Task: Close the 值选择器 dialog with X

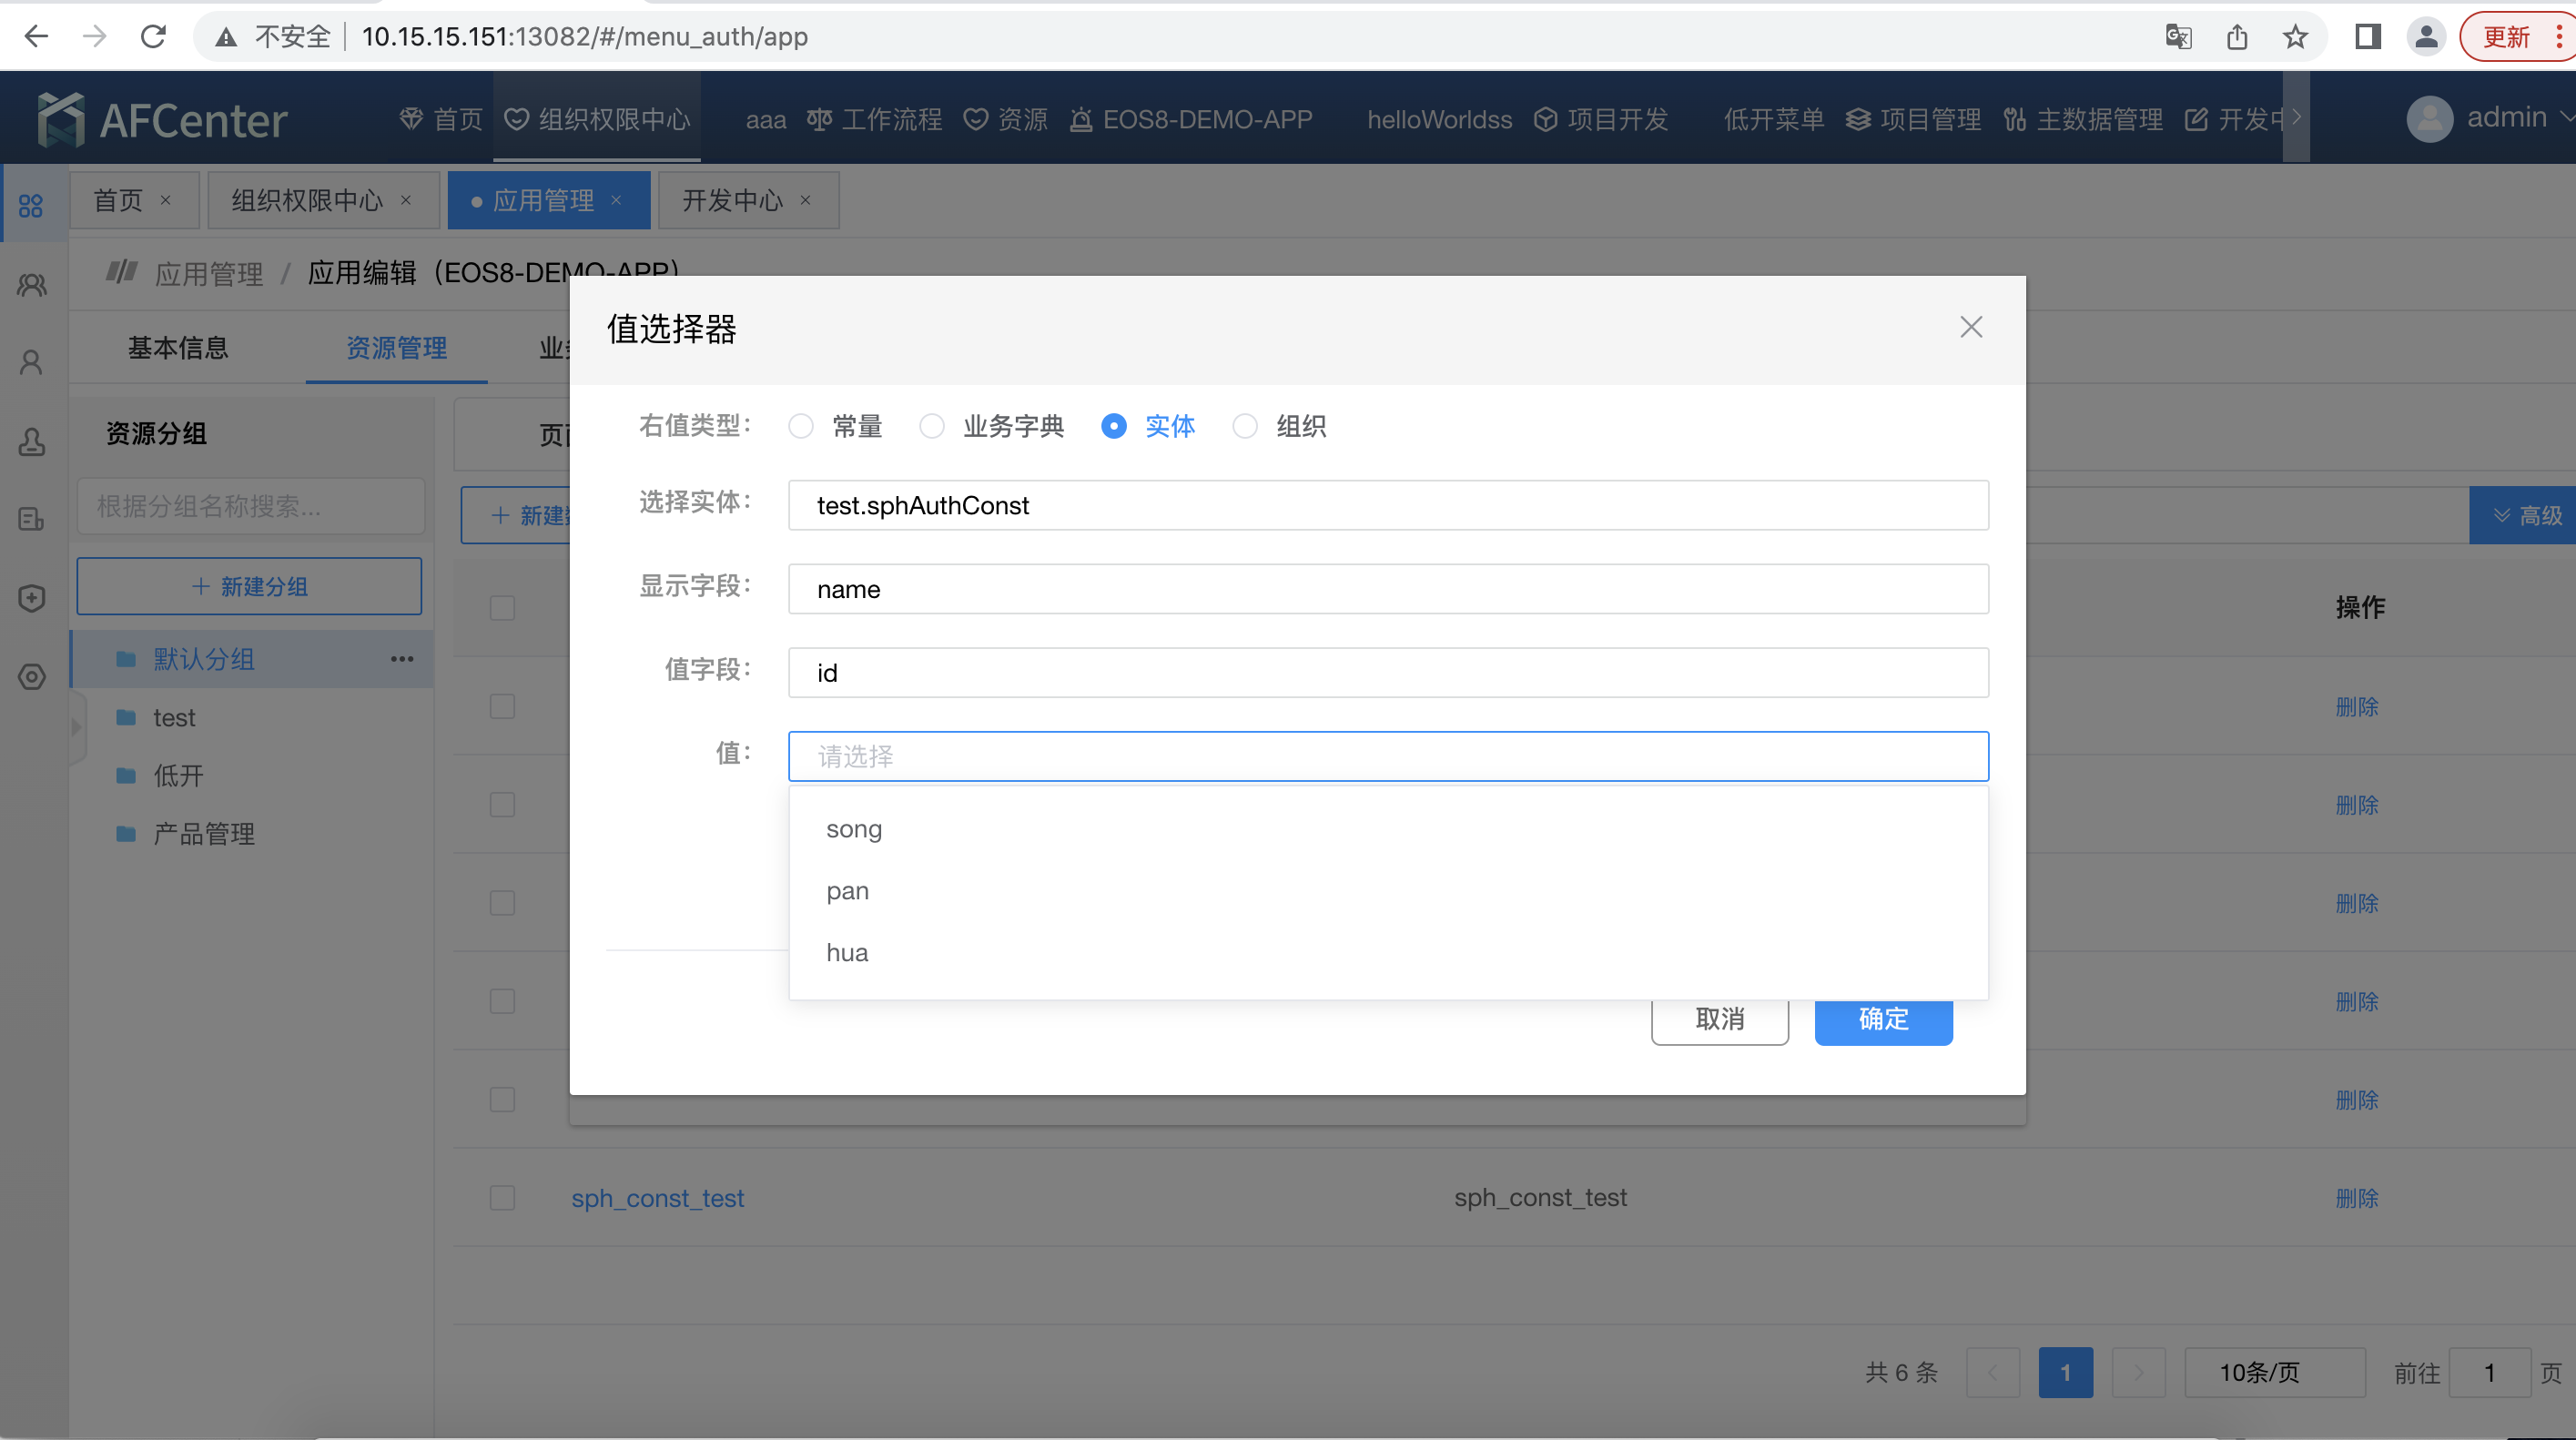Action: click(1970, 327)
